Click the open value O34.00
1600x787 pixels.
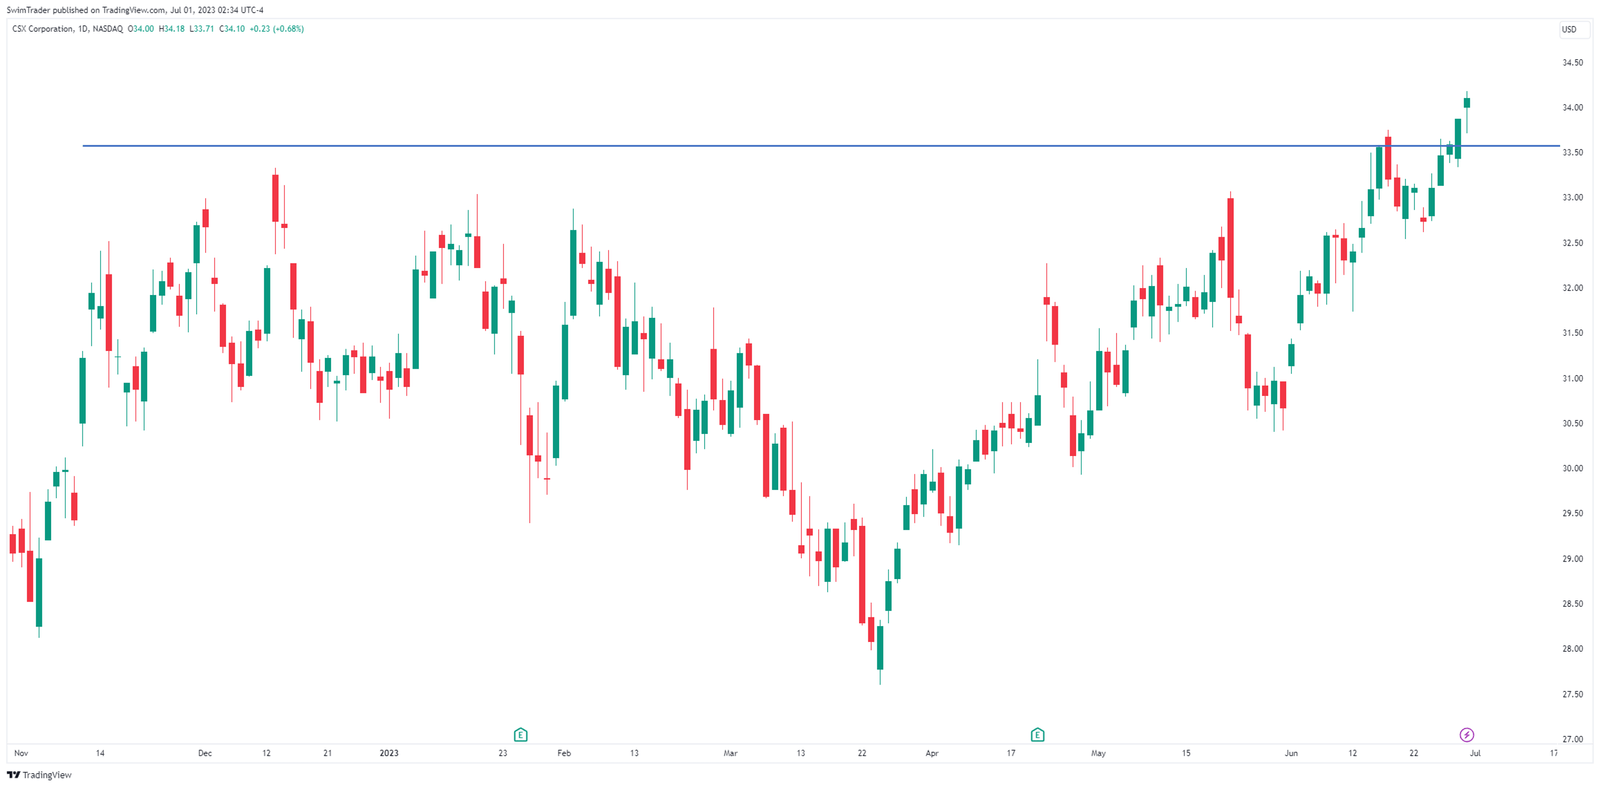click(x=143, y=29)
